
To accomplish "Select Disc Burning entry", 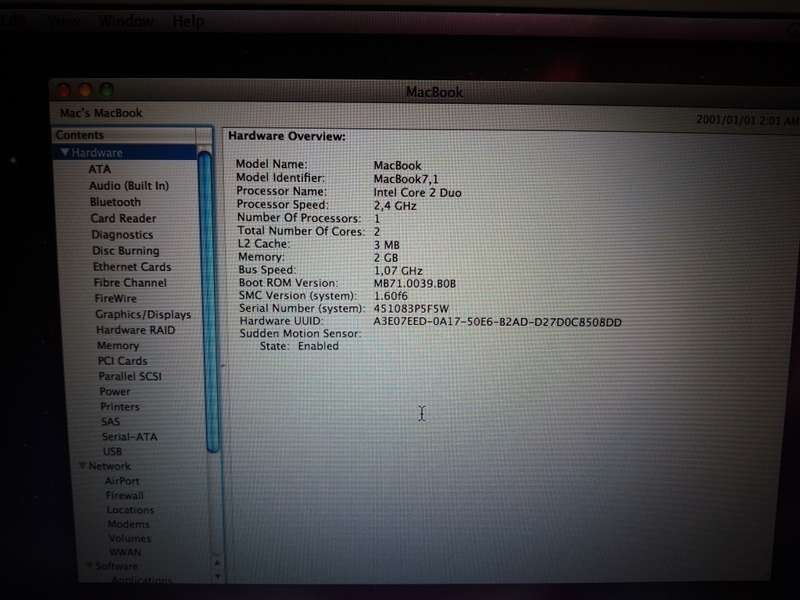I will tap(126, 251).
